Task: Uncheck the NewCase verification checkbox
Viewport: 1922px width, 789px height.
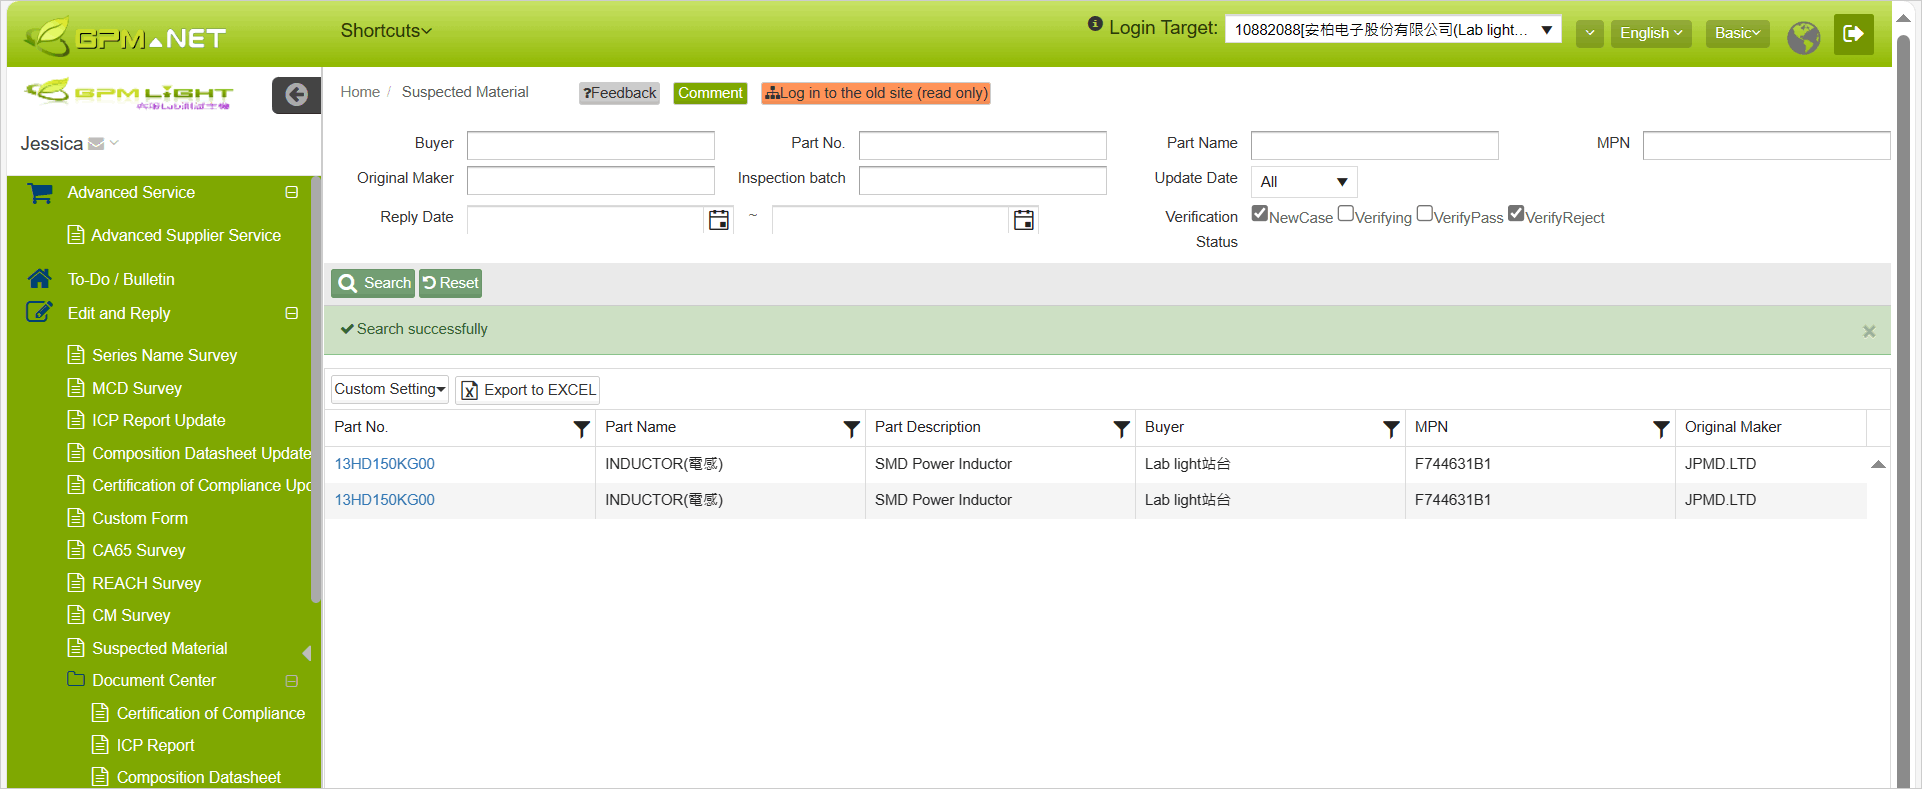Action: (1260, 213)
